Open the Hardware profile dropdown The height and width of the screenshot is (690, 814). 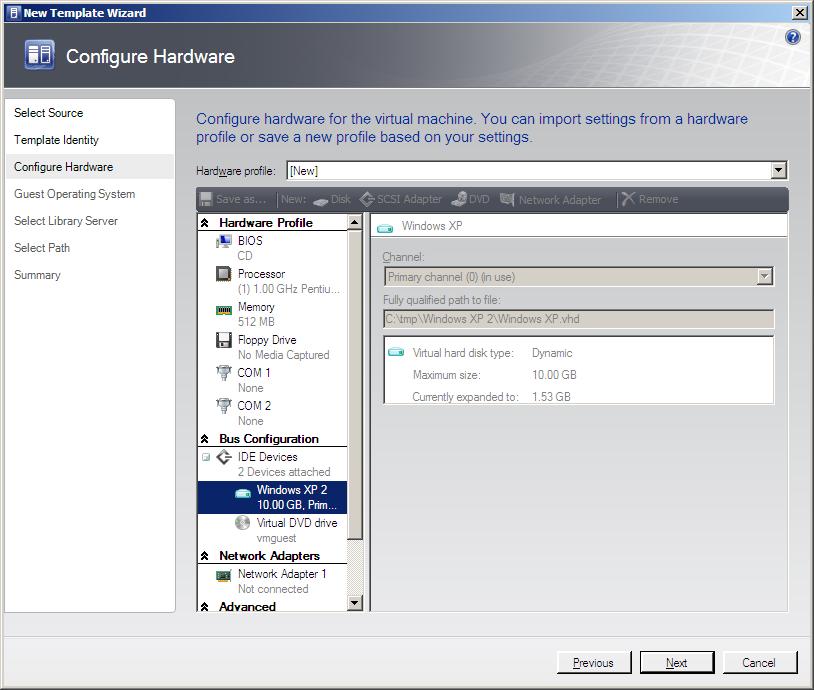[779, 171]
